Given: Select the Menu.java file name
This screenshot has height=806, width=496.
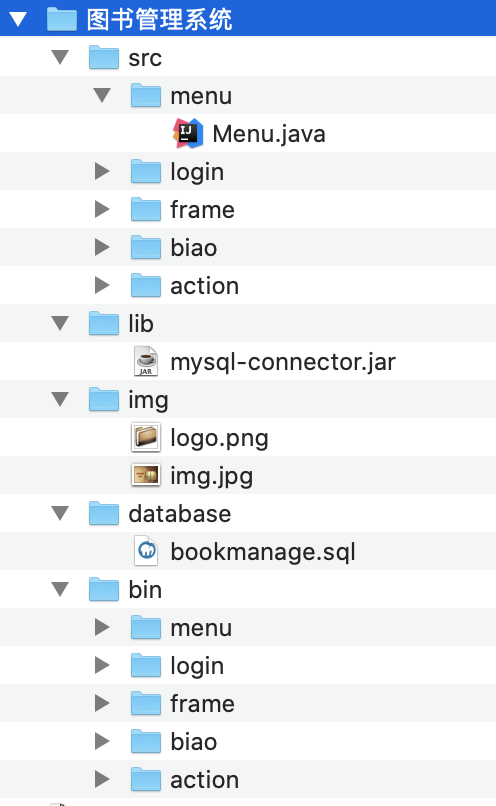Looking at the screenshot, I should pyautogui.click(x=269, y=134).
